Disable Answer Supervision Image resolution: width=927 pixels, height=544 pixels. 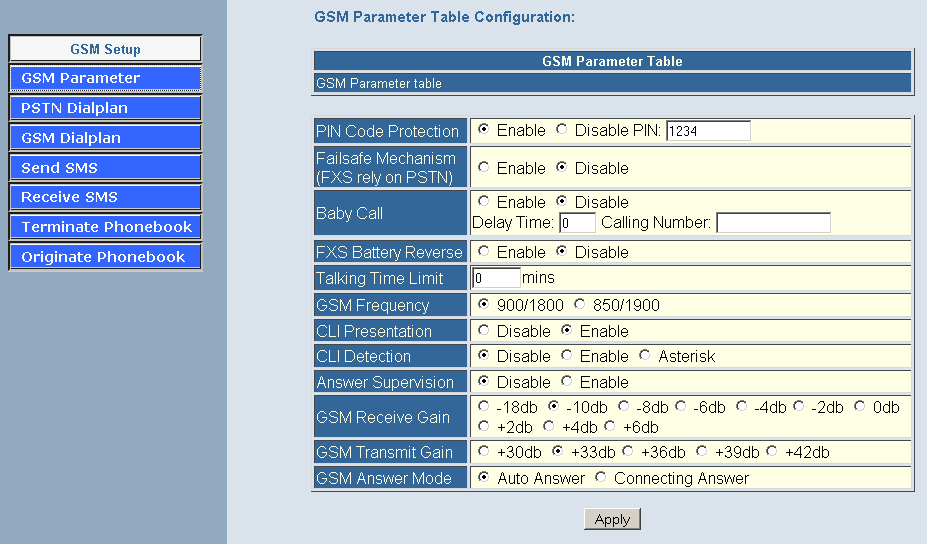[484, 381]
